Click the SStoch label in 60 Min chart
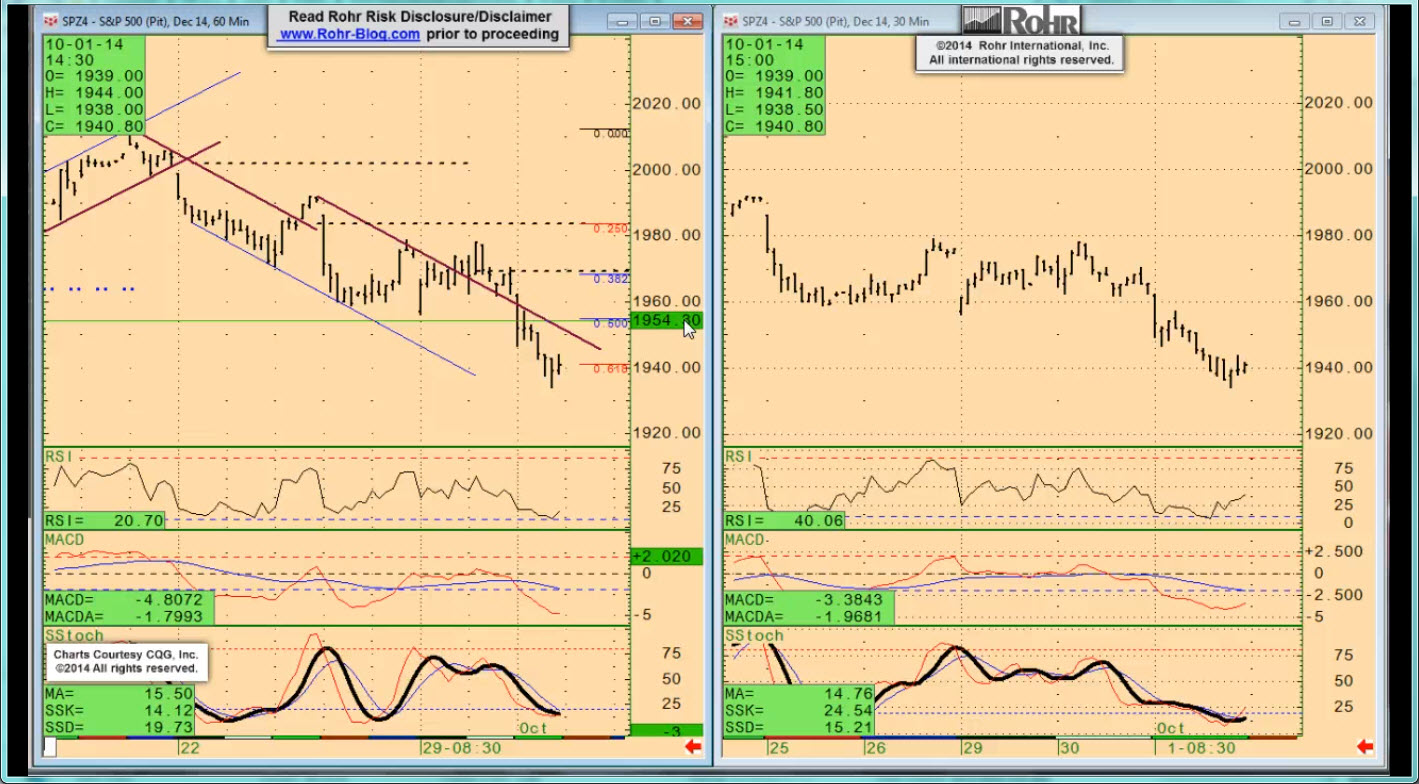This screenshot has height=784, width=1419. coord(74,635)
